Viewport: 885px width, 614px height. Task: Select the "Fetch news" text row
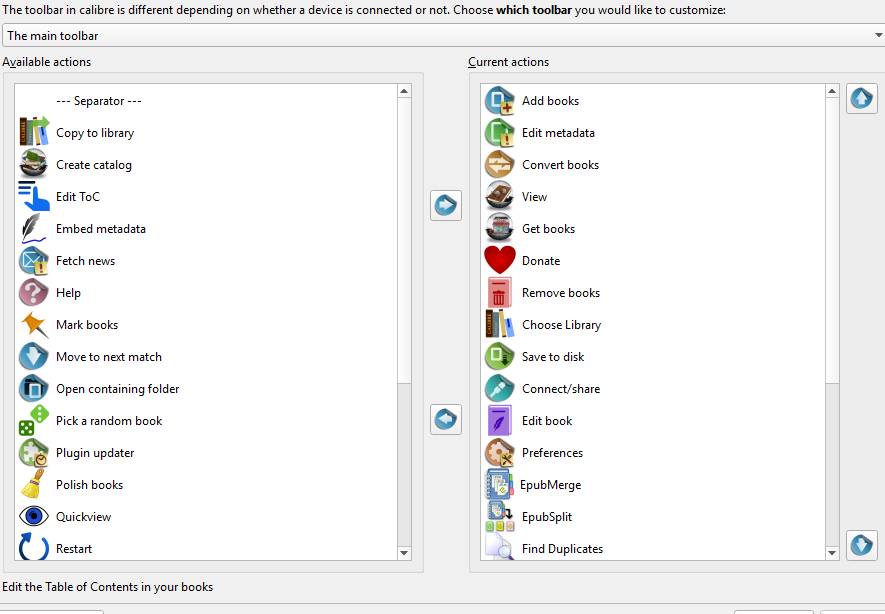click(x=85, y=261)
